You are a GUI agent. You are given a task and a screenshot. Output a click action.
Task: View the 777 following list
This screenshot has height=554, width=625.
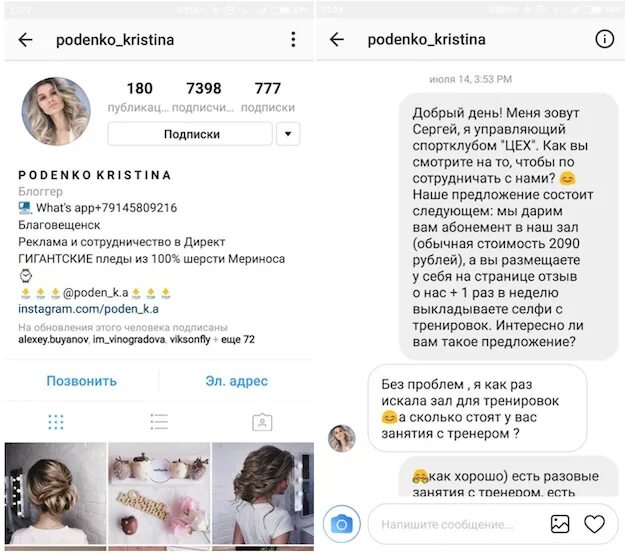tap(268, 97)
